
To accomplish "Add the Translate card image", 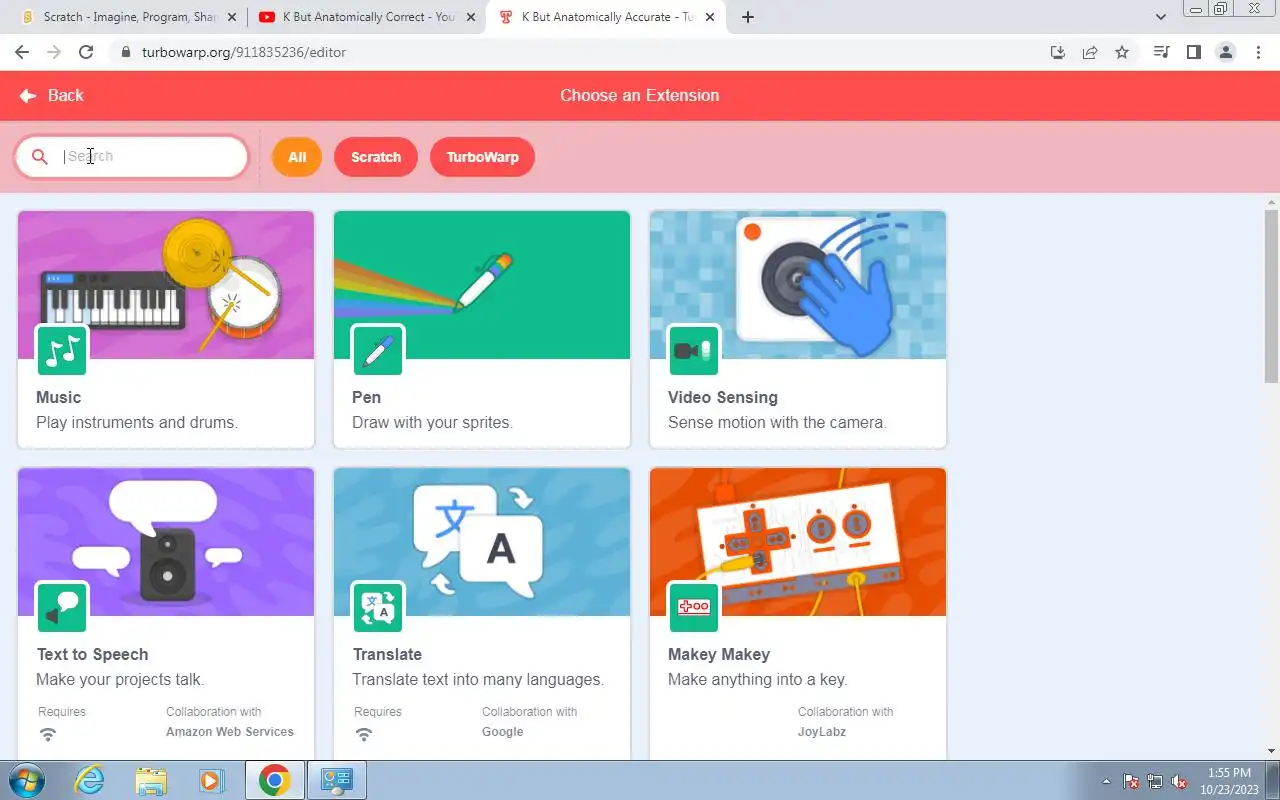I will (x=482, y=542).
